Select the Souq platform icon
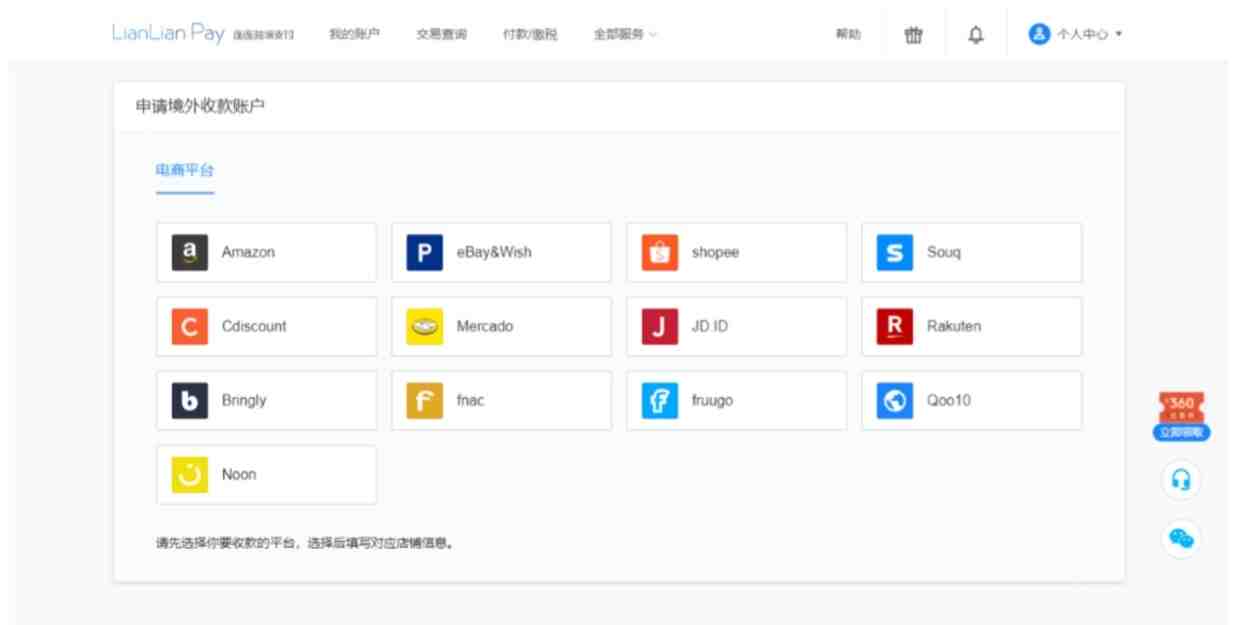This screenshot has width=1234, height=625. click(x=895, y=253)
